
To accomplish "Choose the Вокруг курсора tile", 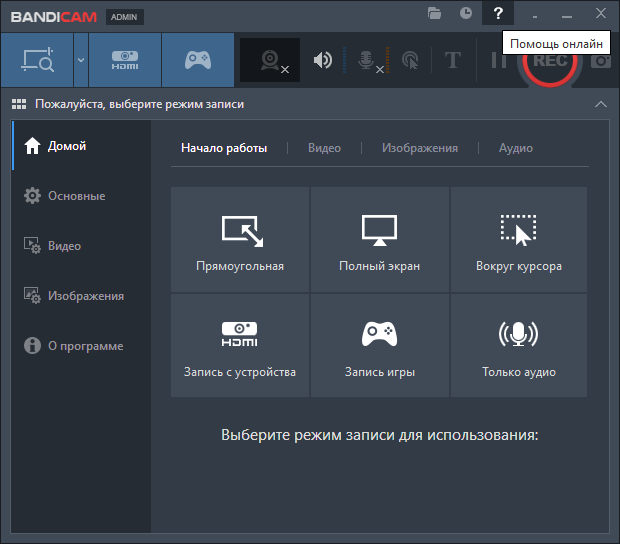I will click(519, 240).
